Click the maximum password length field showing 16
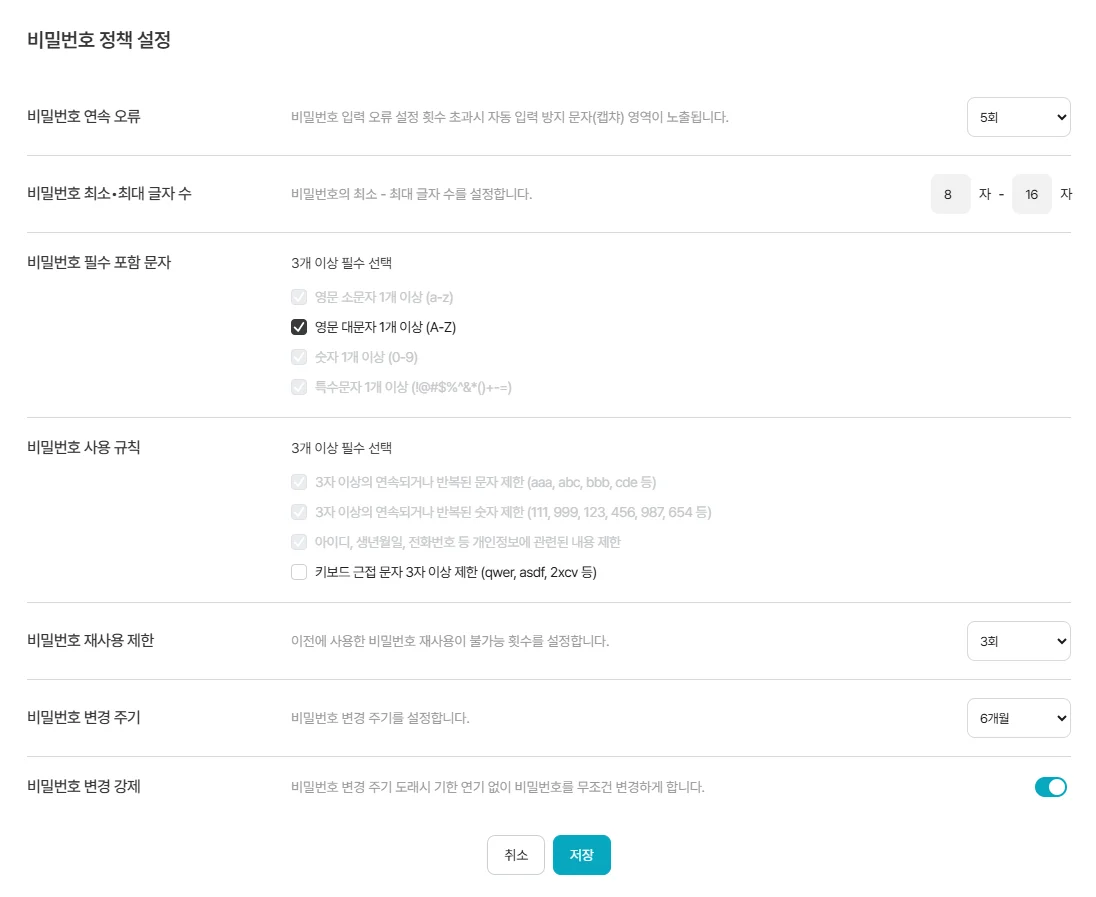Viewport: 1096px width, 897px height. click(x=1032, y=194)
